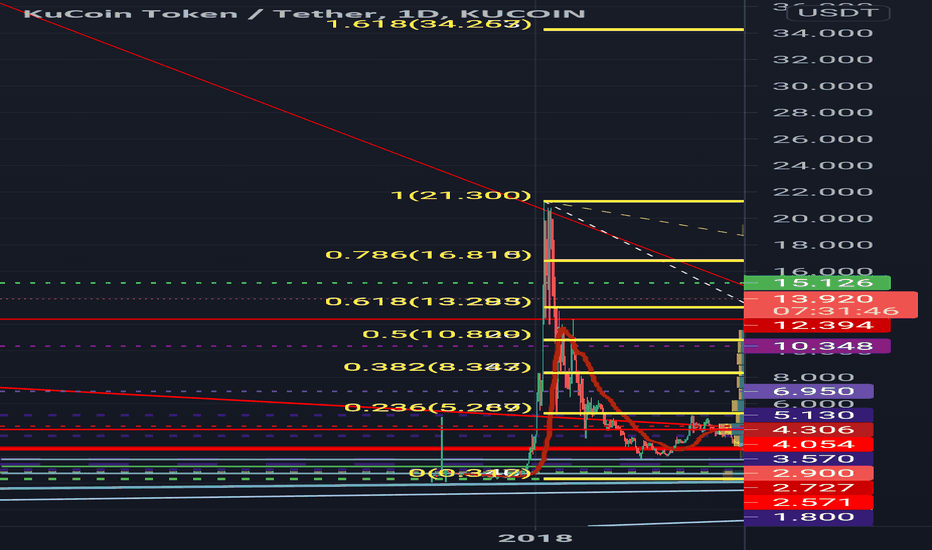The height and width of the screenshot is (550, 932).
Task: Click the 1.800 price label
Action: (x=809, y=517)
